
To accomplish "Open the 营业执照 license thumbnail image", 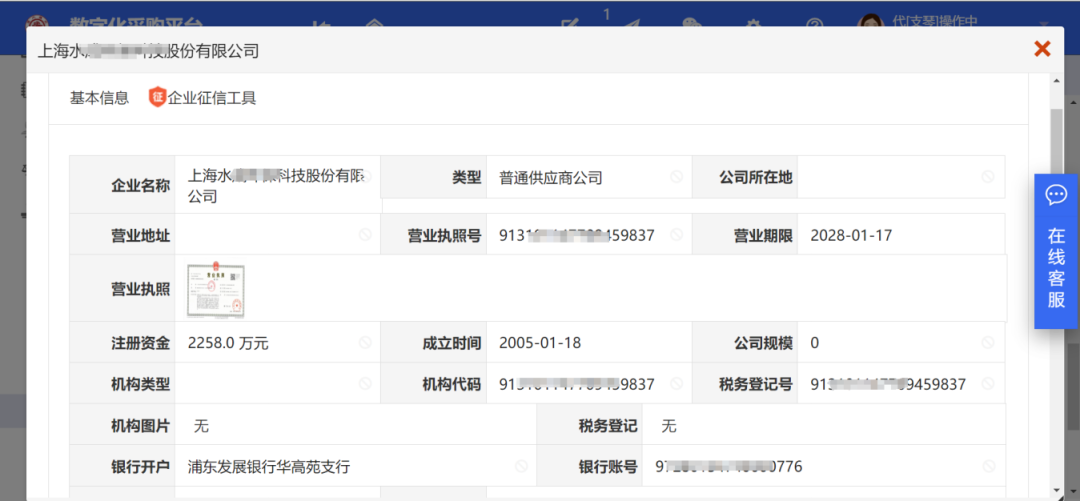I will coord(215,290).
